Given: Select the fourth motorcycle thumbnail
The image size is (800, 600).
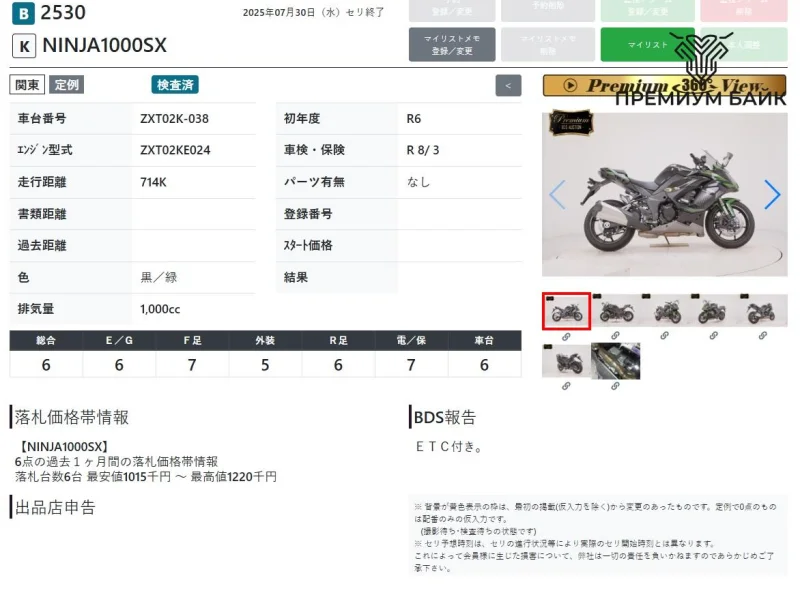Looking at the screenshot, I should pyautogui.click(x=713, y=311).
